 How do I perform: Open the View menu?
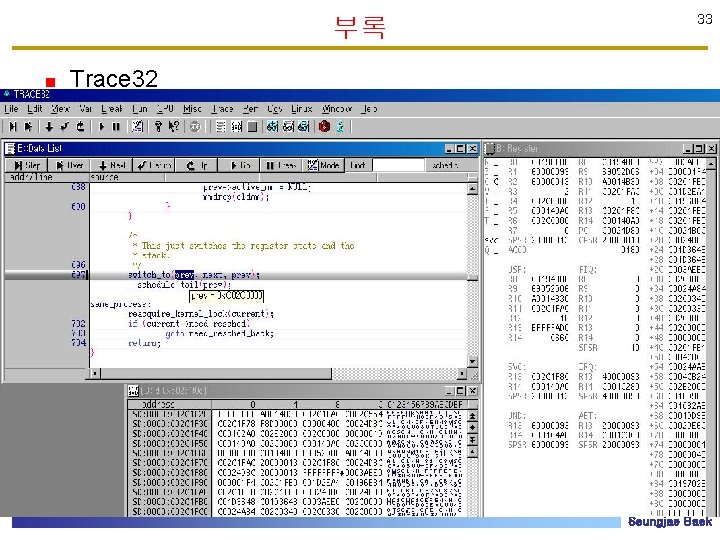(60, 109)
